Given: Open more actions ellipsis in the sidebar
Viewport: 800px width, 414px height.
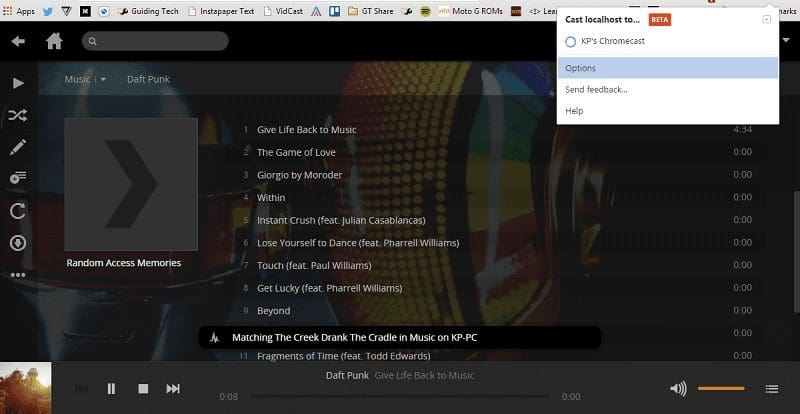Looking at the screenshot, I should pyautogui.click(x=18, y=275).
